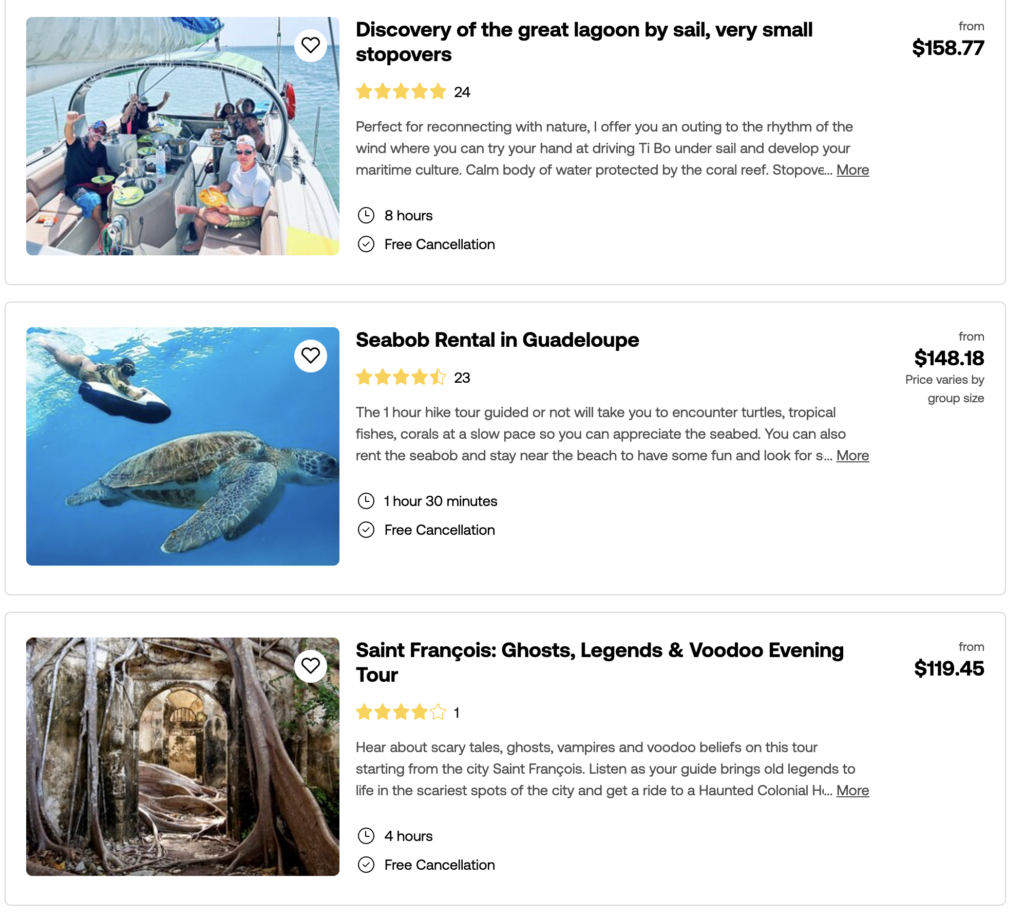The width and height of the screenshot is (1024, 916).
Task: Click the $148.18 price for Seabob Rental
Action: coord(948,358)
